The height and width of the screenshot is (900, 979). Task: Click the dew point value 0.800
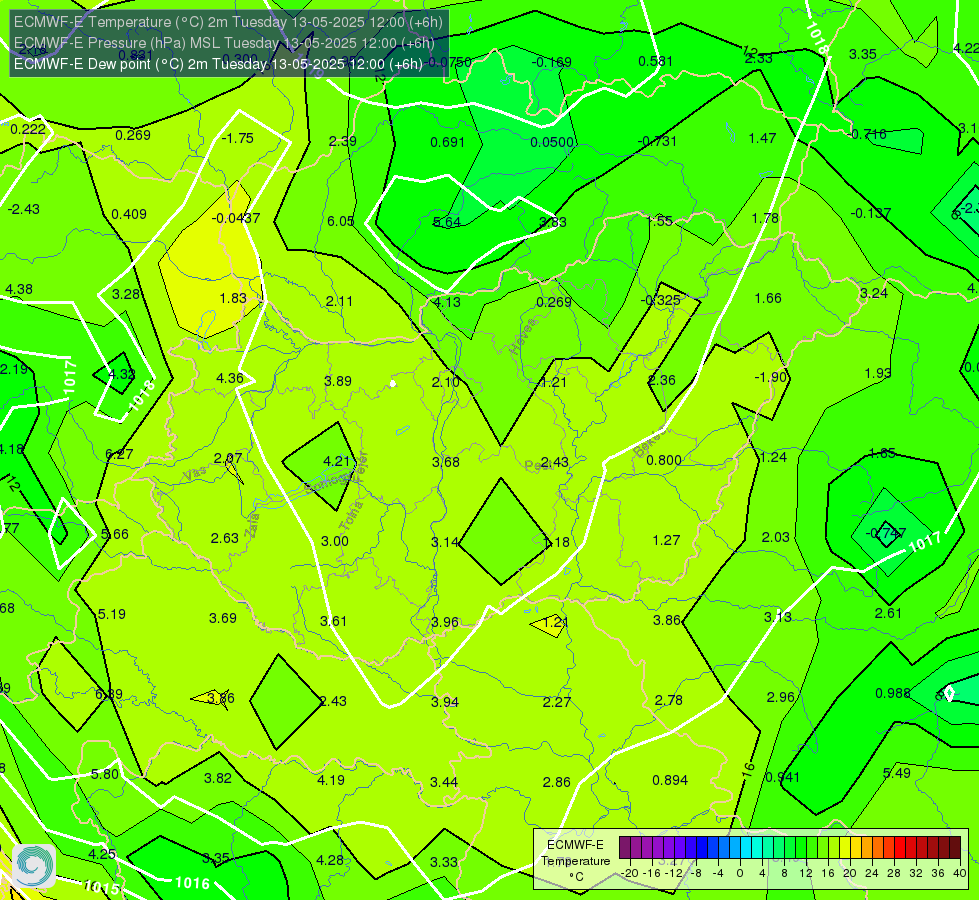[x=664, y=460]
